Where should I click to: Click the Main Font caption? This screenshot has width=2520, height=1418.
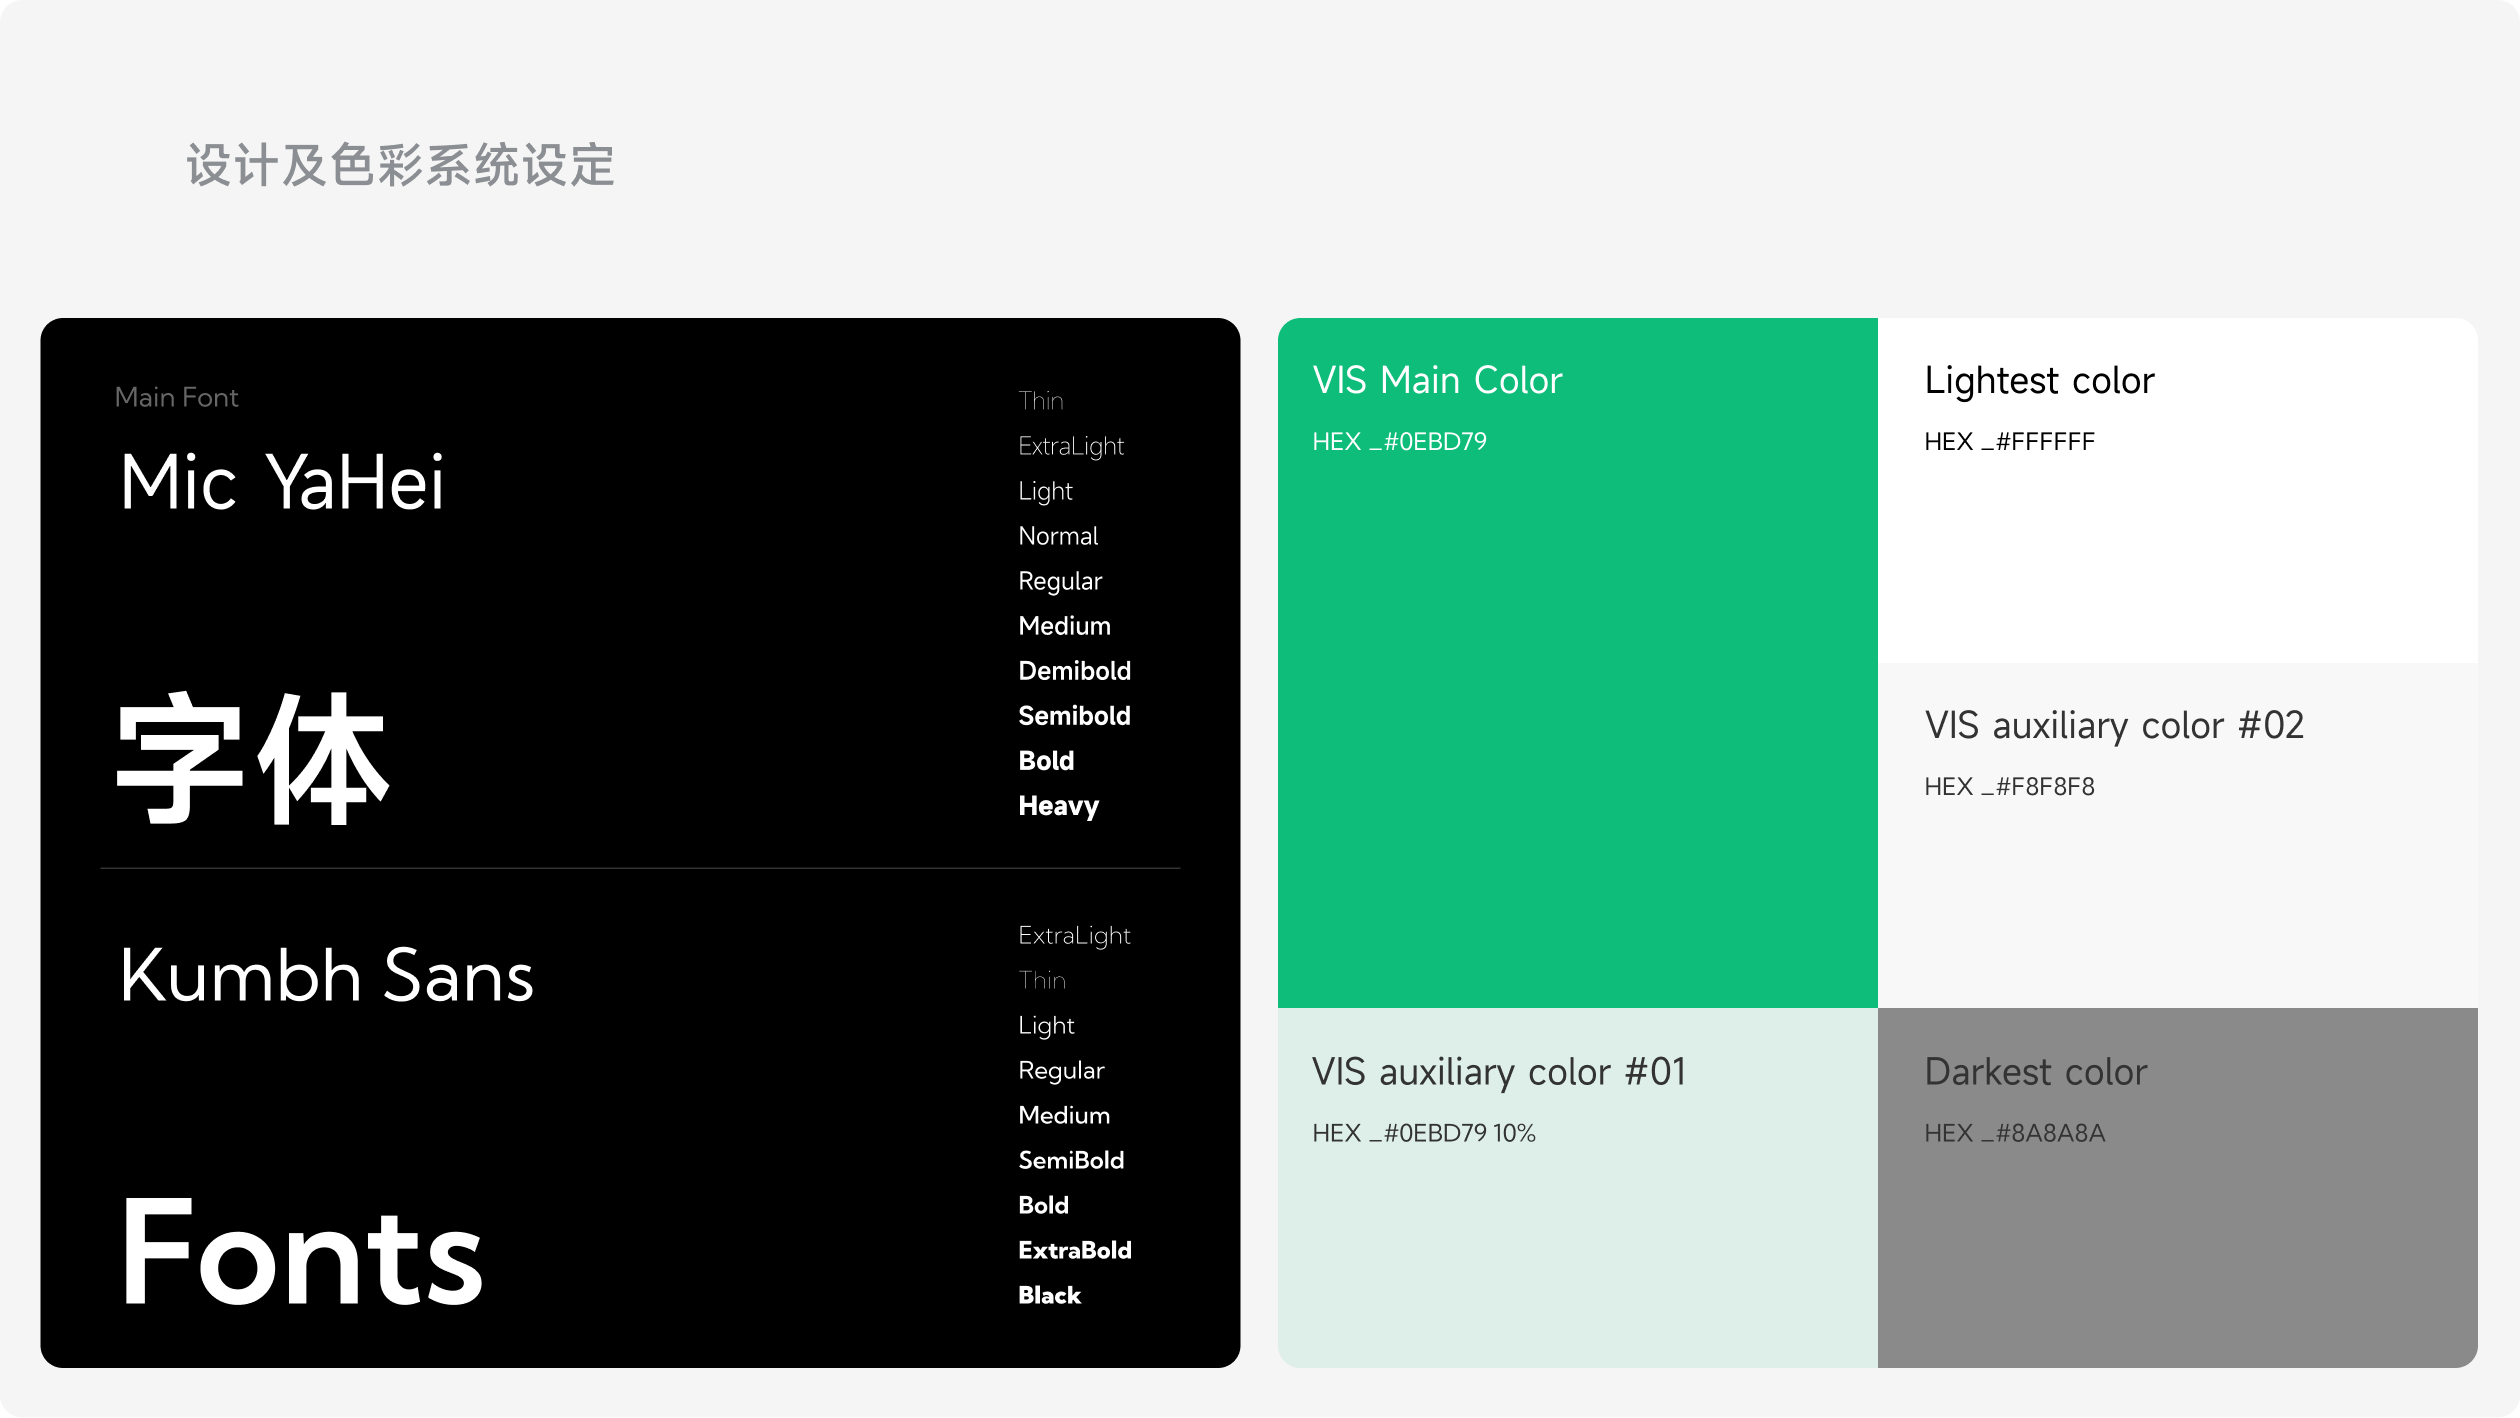pos(176,397)
